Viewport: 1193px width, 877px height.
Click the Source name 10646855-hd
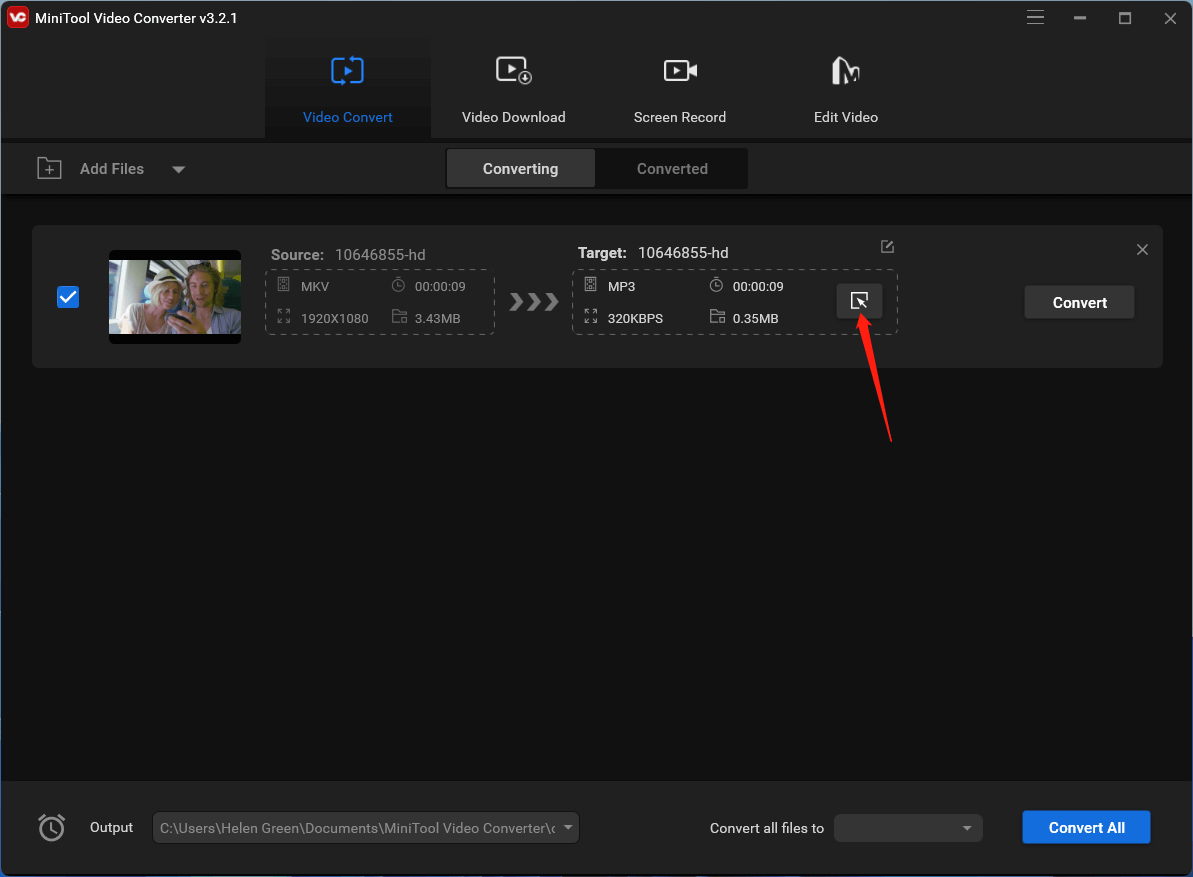[x=380, y=255]
